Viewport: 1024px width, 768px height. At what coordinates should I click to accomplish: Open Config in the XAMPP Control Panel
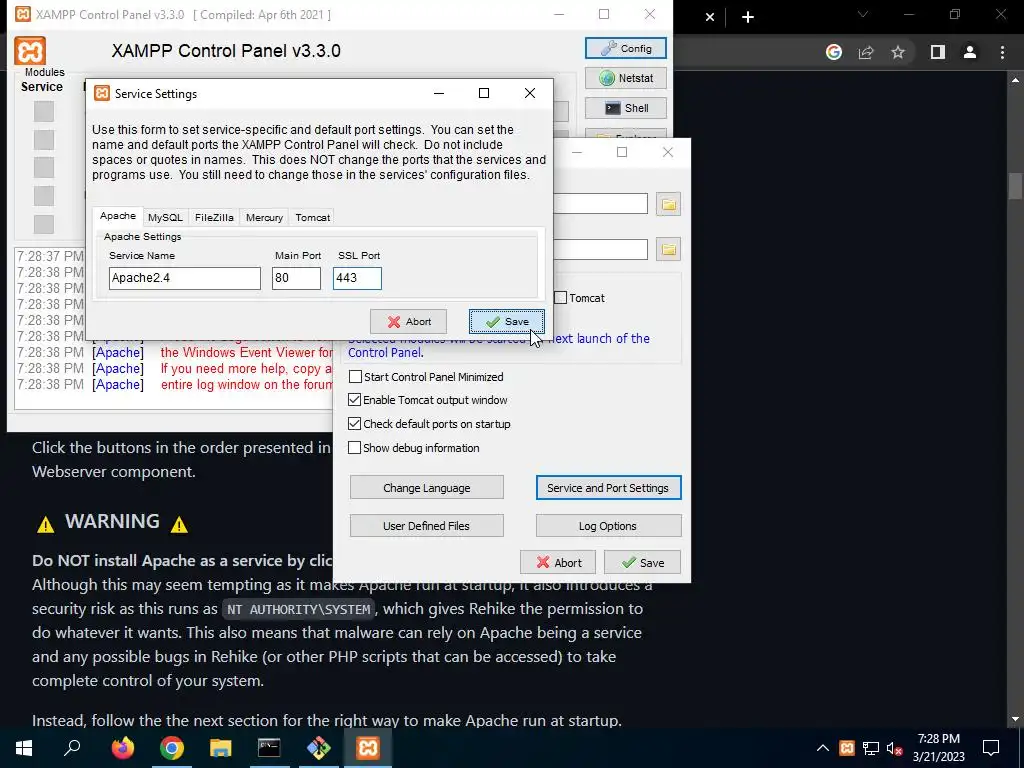[x=626, y=48]
